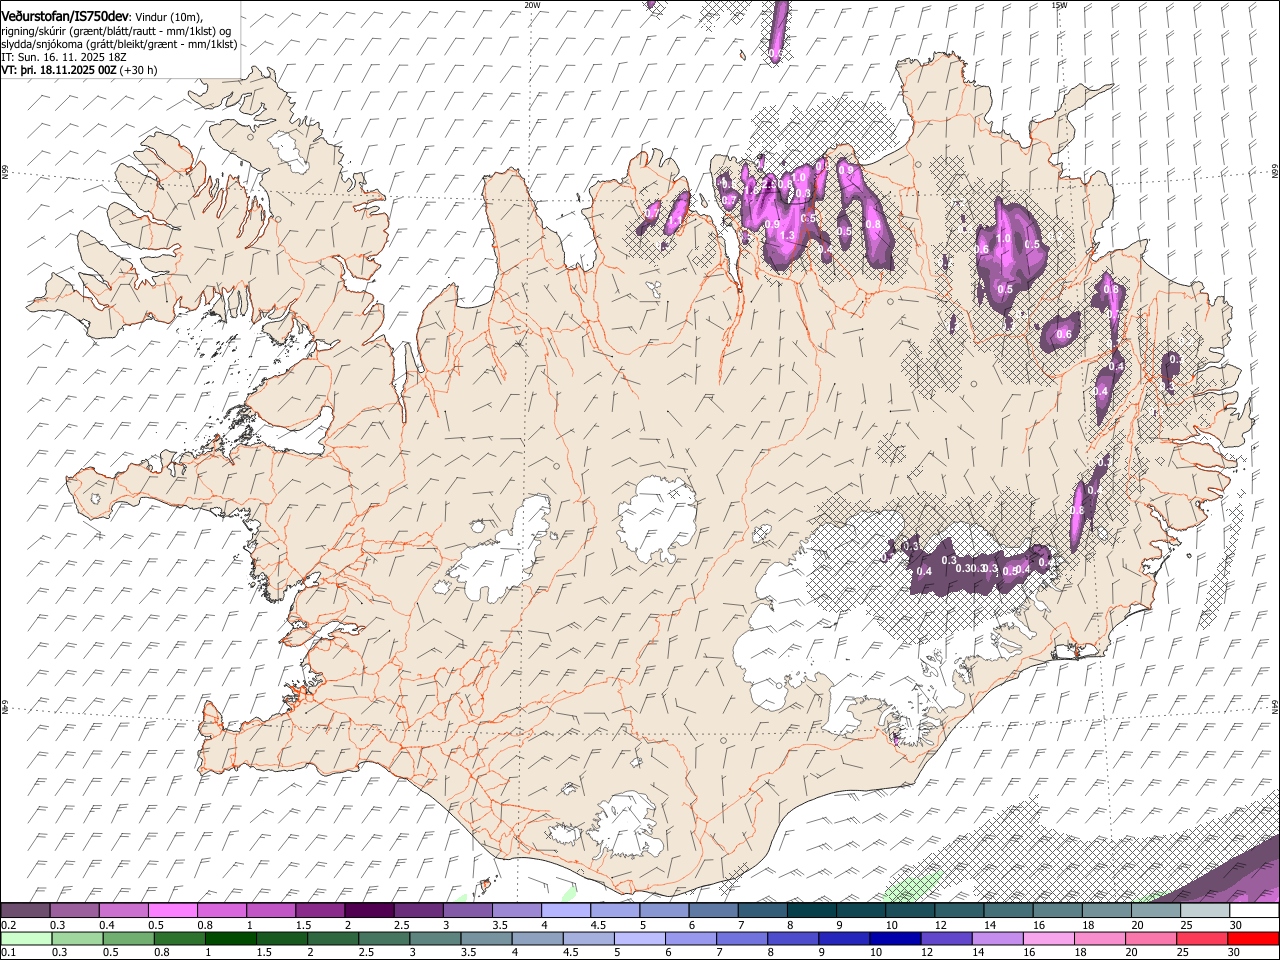
Task: Click the 15W longitude label
Action: tap(1060, 5)
